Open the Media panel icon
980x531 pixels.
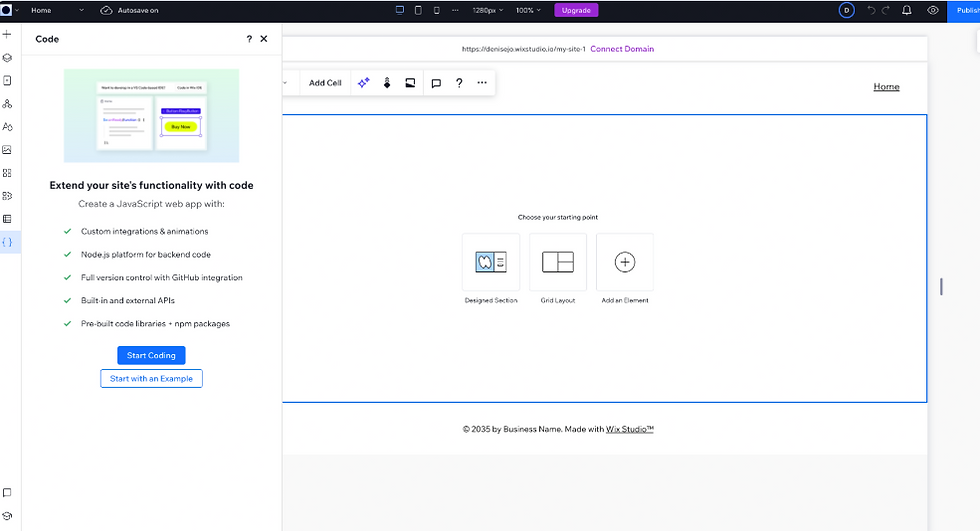[7, 150]
